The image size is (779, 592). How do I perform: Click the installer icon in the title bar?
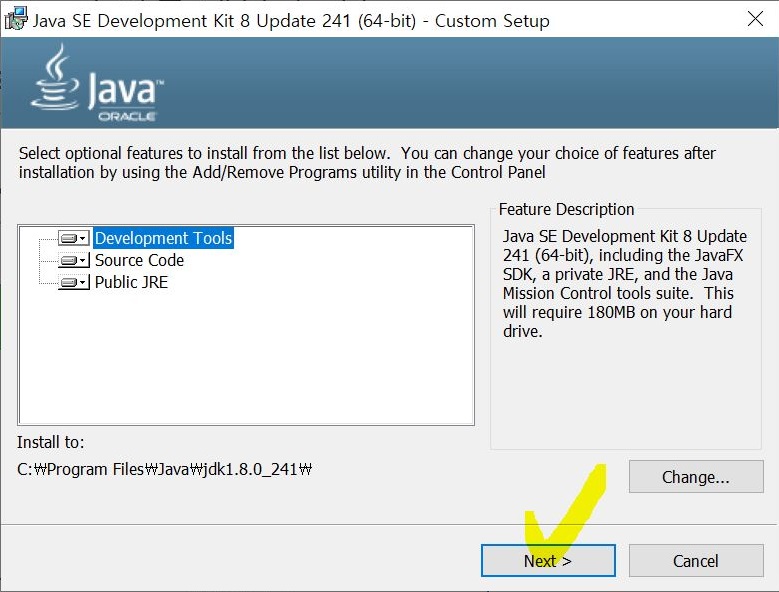pos(16,19)
